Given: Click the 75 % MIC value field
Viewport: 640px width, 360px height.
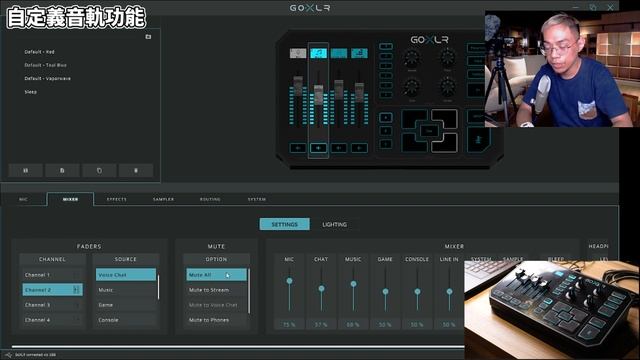Looking at the screenshot, I should pyautogui.click(x=289, y=324).
